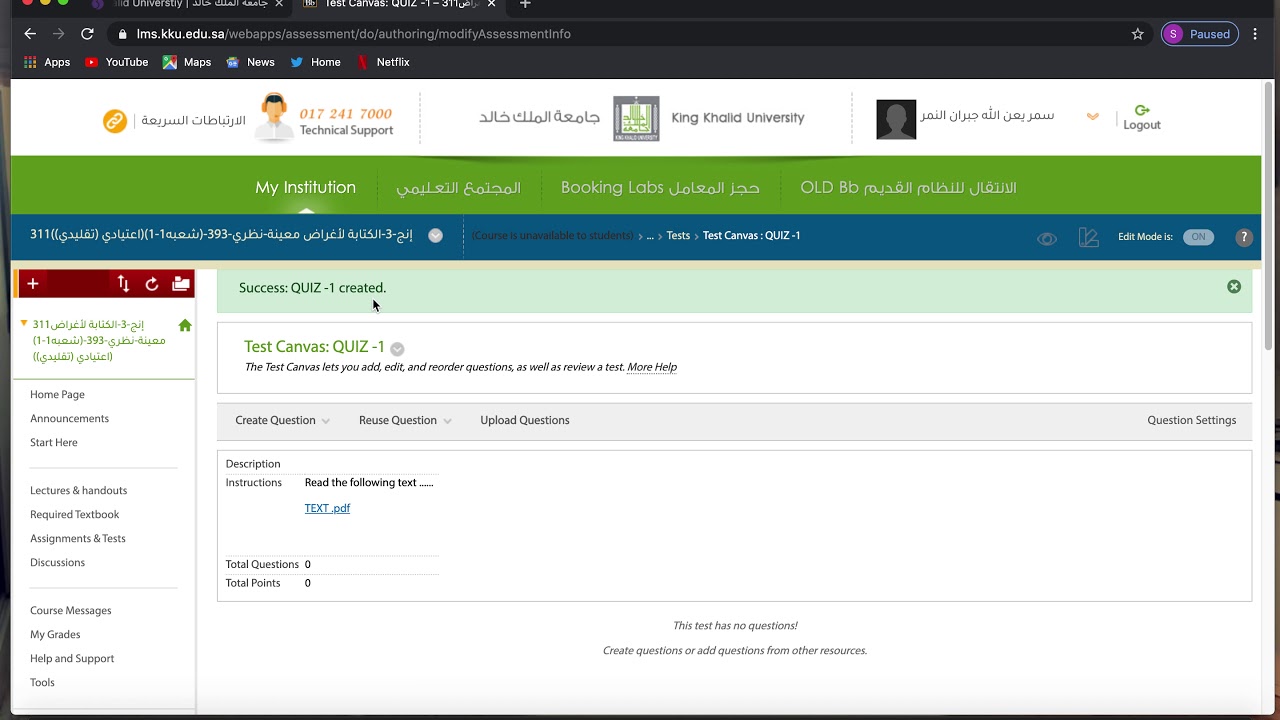Bookmark this page with the star icon

pyautogui.click(x=1137, y=34)
